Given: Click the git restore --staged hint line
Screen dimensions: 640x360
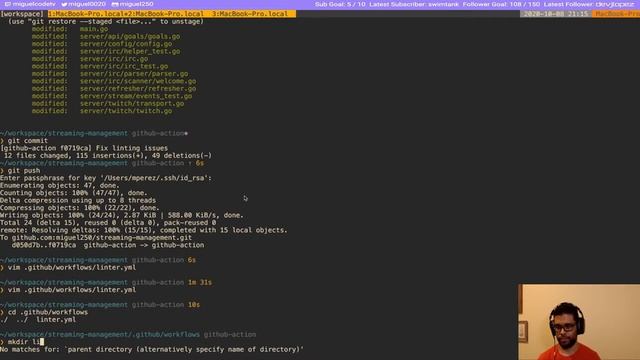Looking at the screenshot, I should pyautogui.click(x=106, y=22).
